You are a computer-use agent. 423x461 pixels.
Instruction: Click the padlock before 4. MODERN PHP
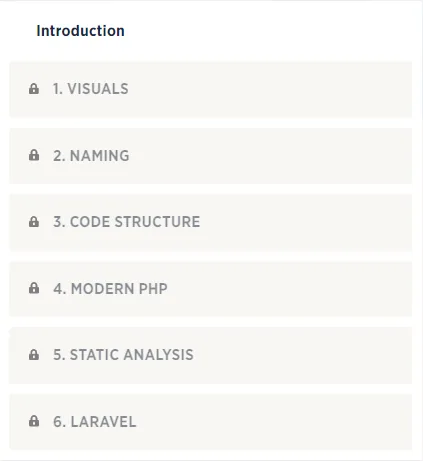click(x=34, y=288)
